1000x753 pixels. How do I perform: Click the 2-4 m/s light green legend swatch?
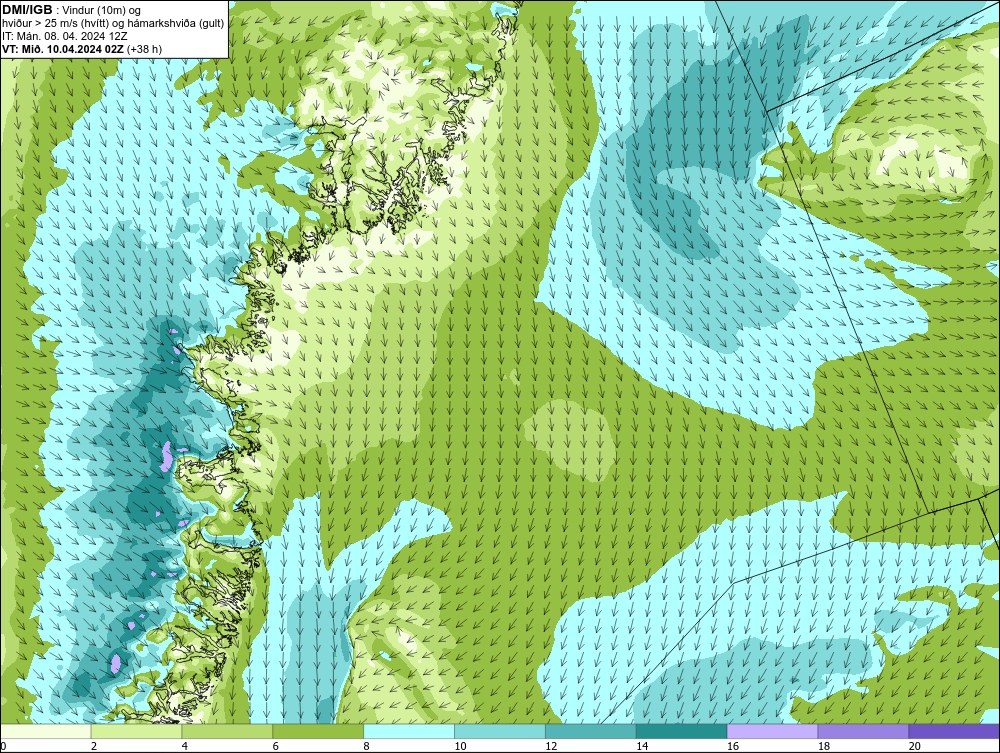point(136,731)
